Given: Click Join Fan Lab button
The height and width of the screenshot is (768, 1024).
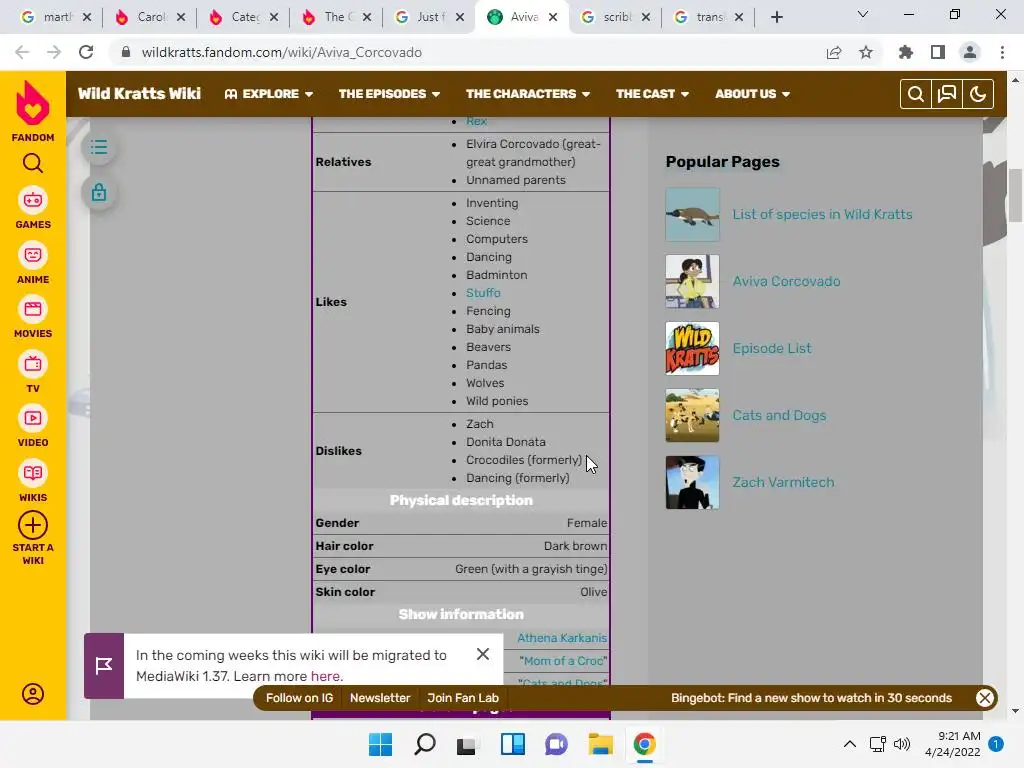Looking at the screenshot, I should (463, 697).
